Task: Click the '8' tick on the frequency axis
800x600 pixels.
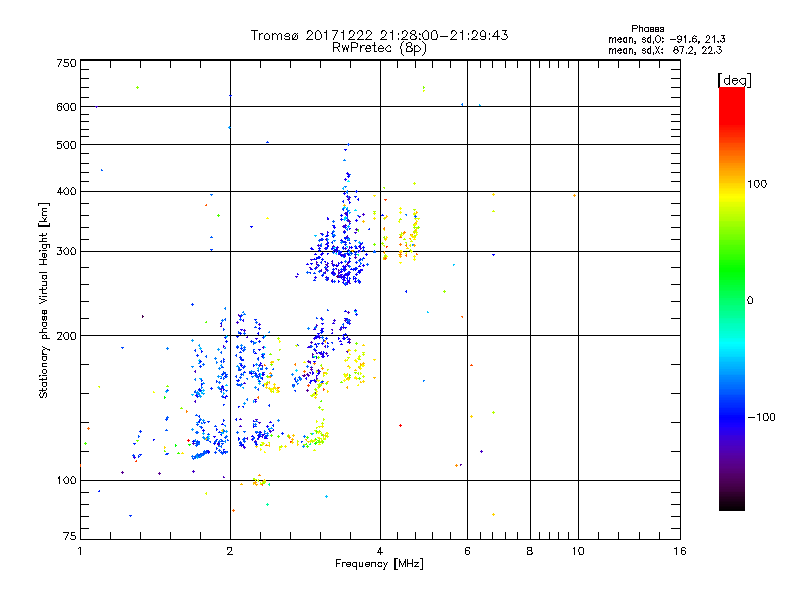Action: point(530,551)
